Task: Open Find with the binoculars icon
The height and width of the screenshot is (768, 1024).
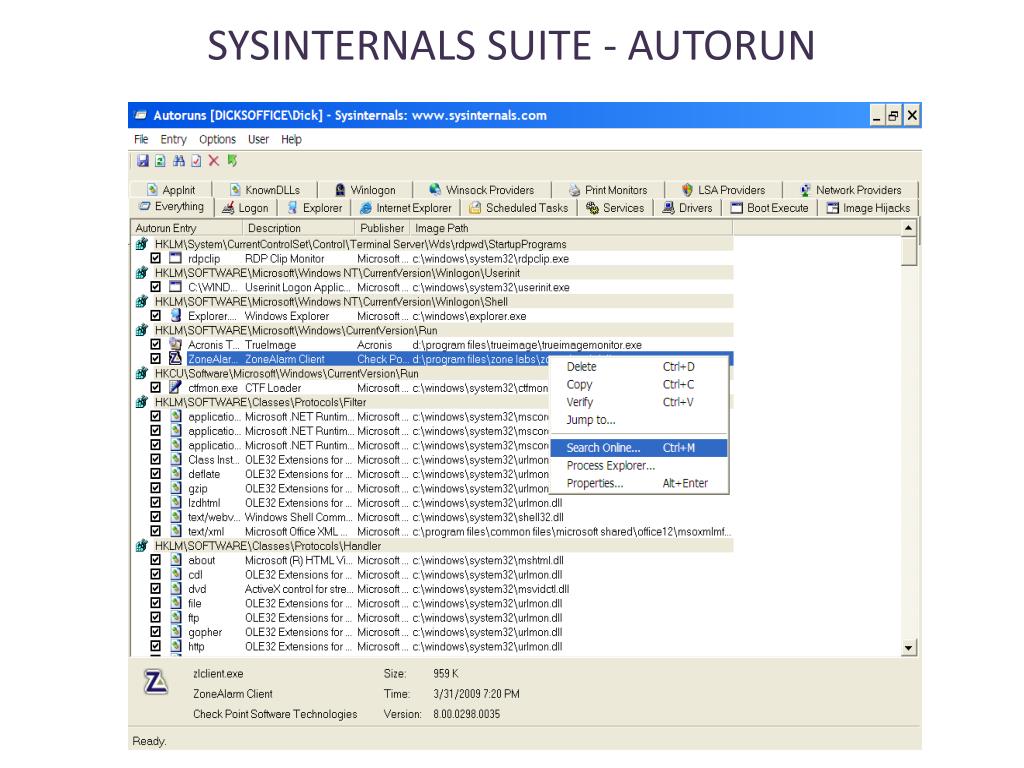Action: (x=178, y=161)
